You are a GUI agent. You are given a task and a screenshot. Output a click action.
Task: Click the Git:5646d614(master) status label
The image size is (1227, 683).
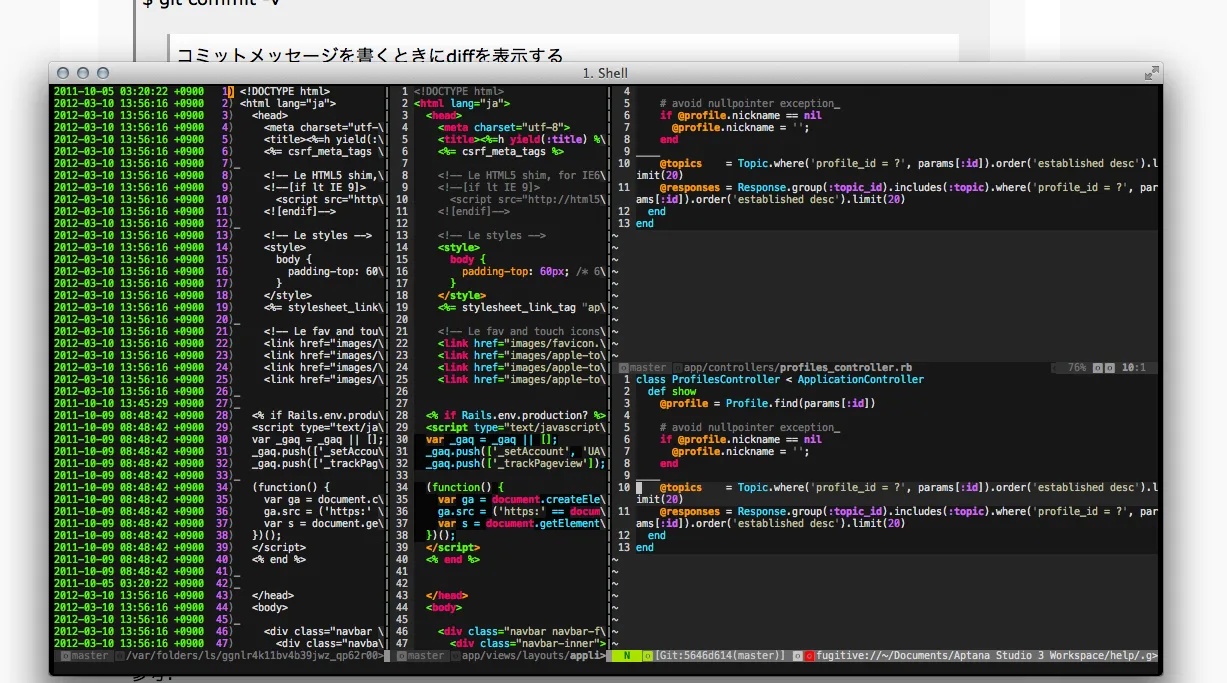[x=720, y=656]
